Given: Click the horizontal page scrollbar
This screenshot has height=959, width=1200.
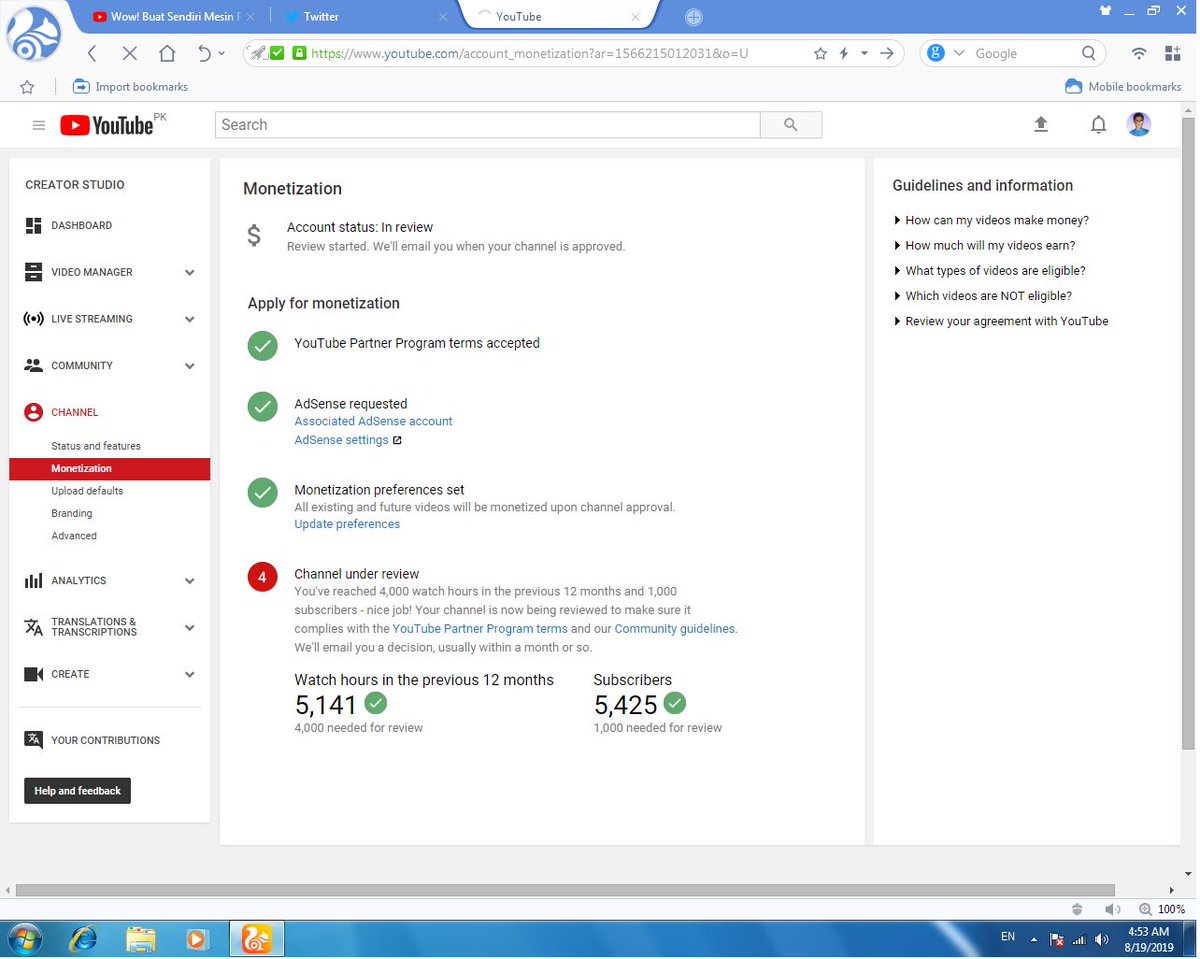Looking at the screenshot, I should click(x=565, y=890).
